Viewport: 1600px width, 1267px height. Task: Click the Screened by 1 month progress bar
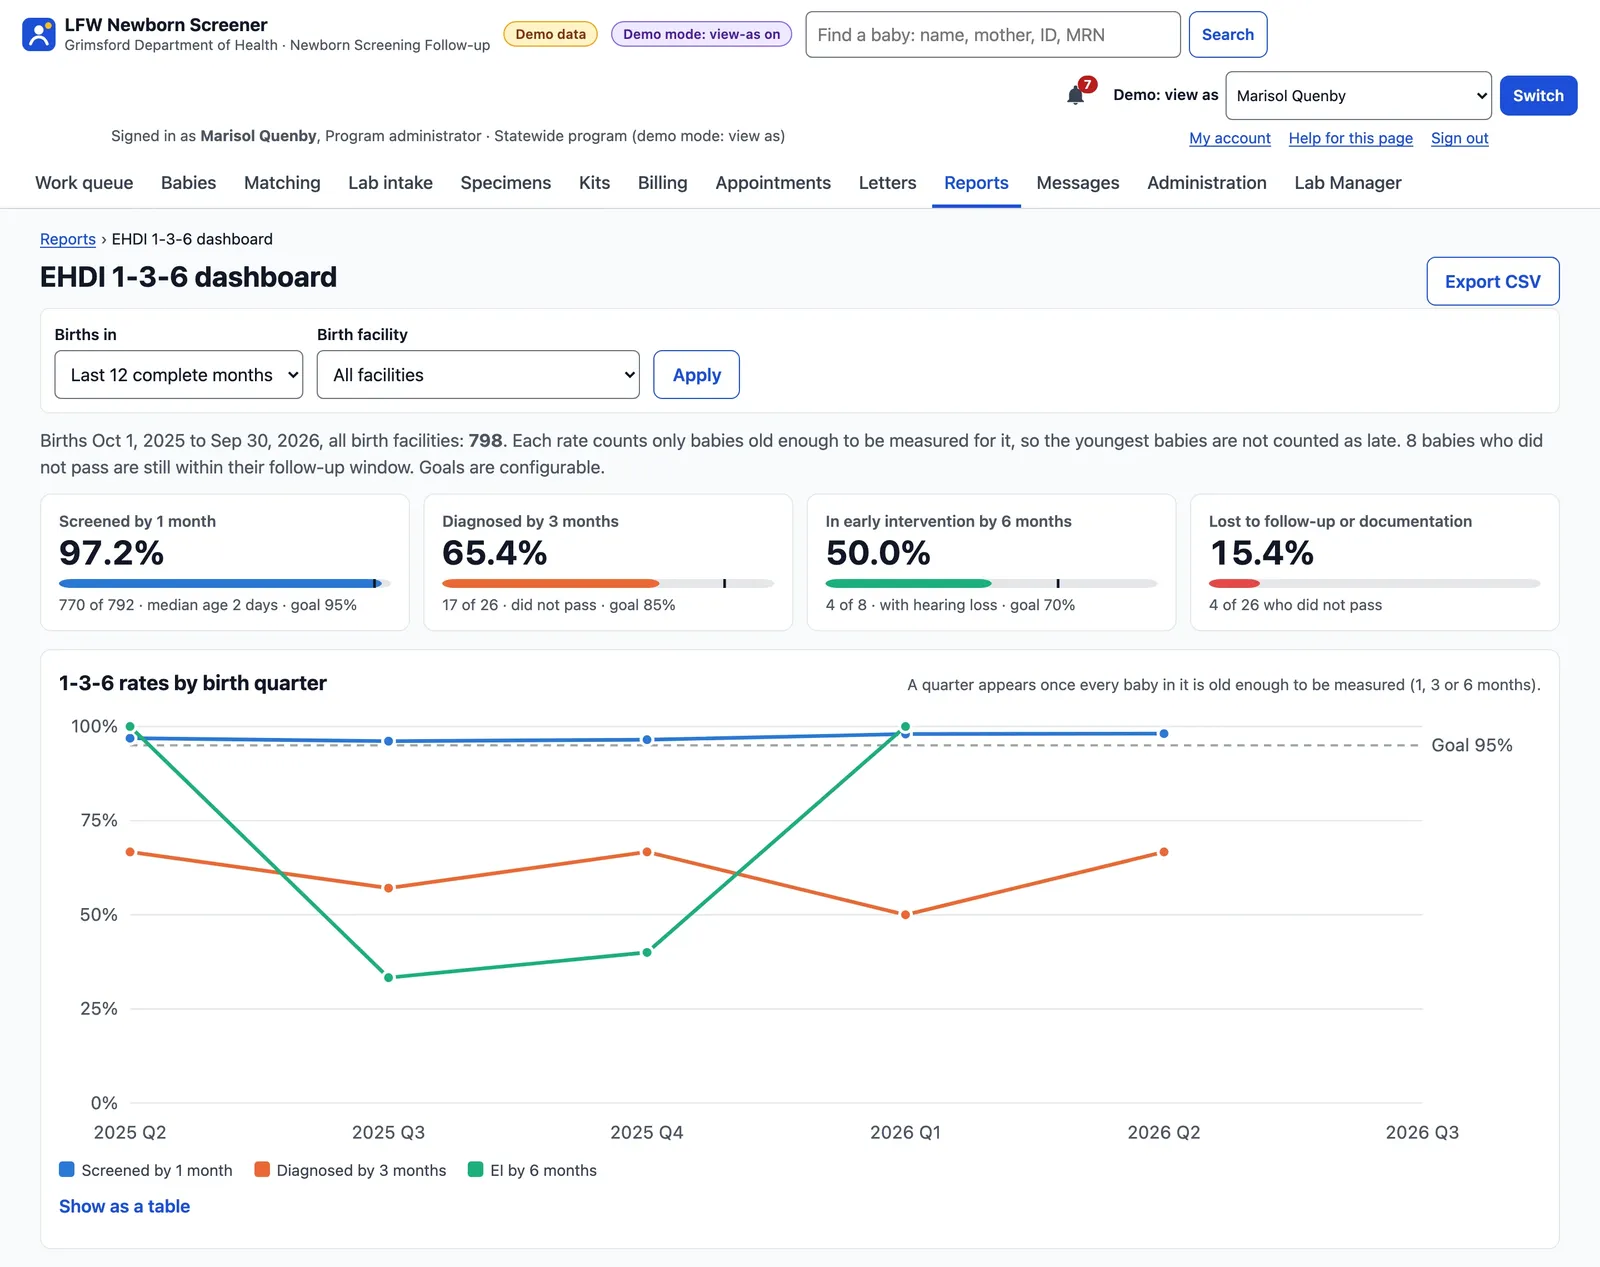point(225,583)
